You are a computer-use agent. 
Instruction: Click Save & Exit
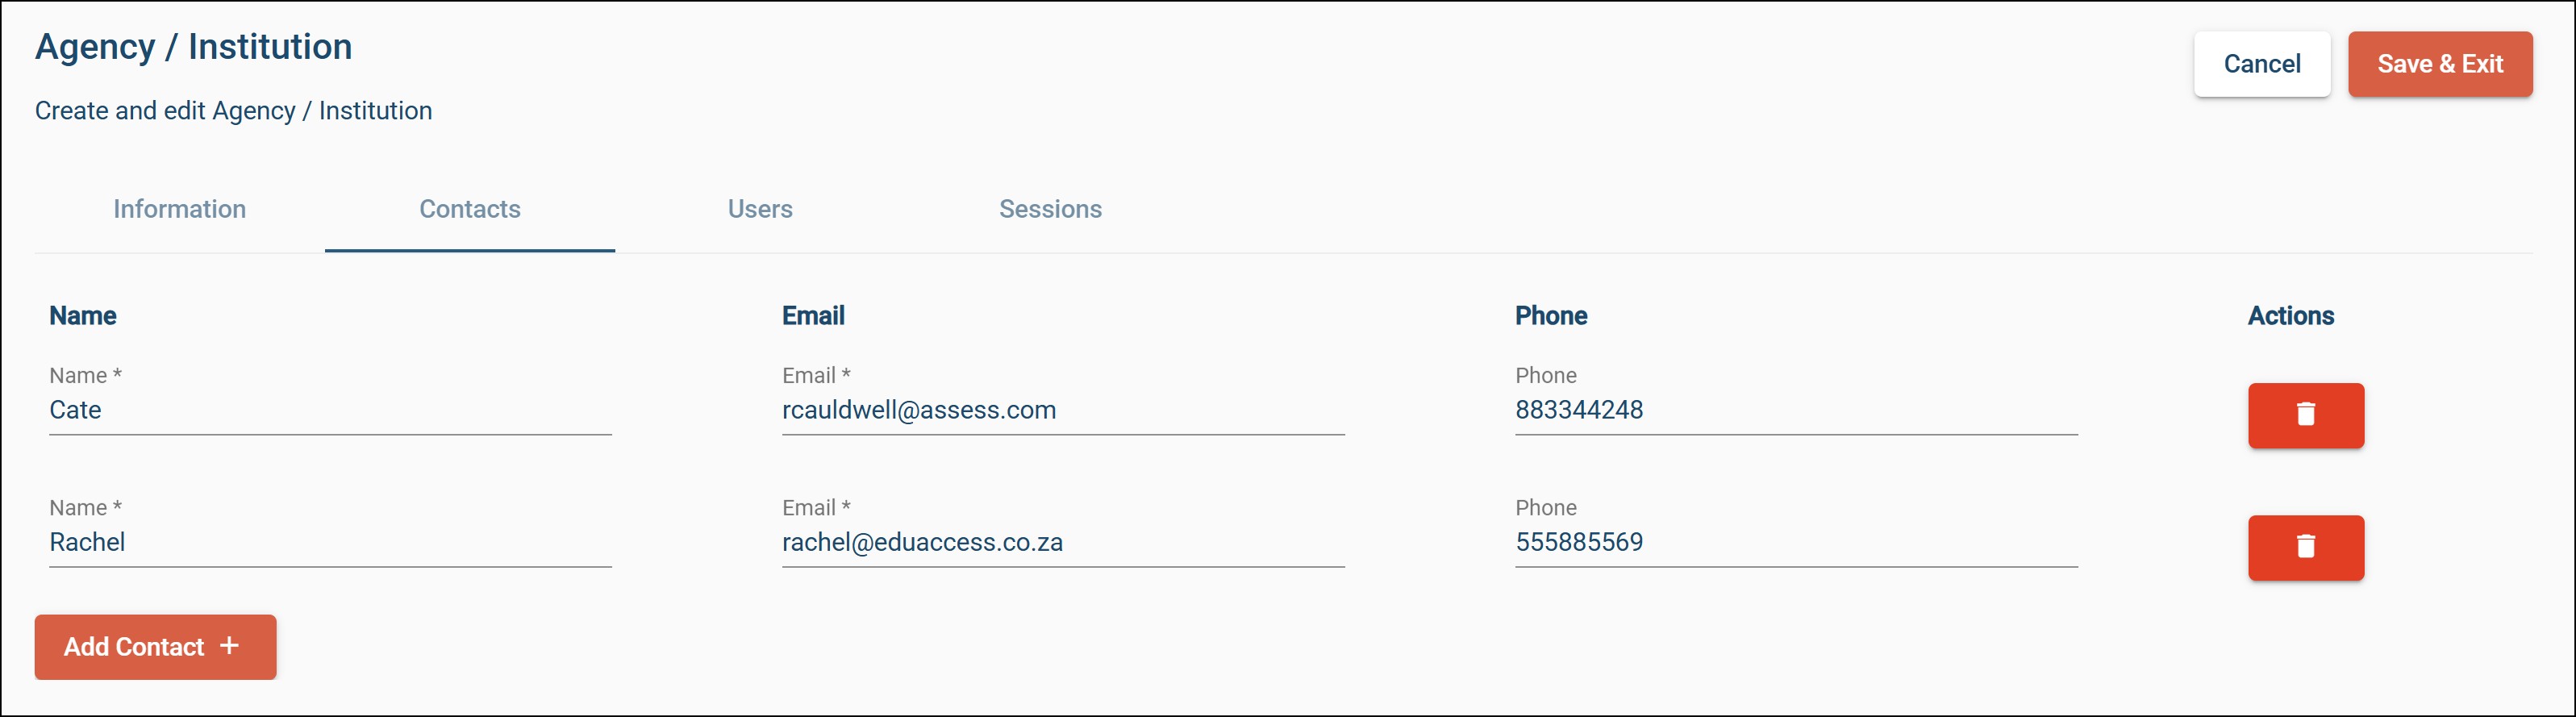pyautogui.click(x=2439, y=64)
